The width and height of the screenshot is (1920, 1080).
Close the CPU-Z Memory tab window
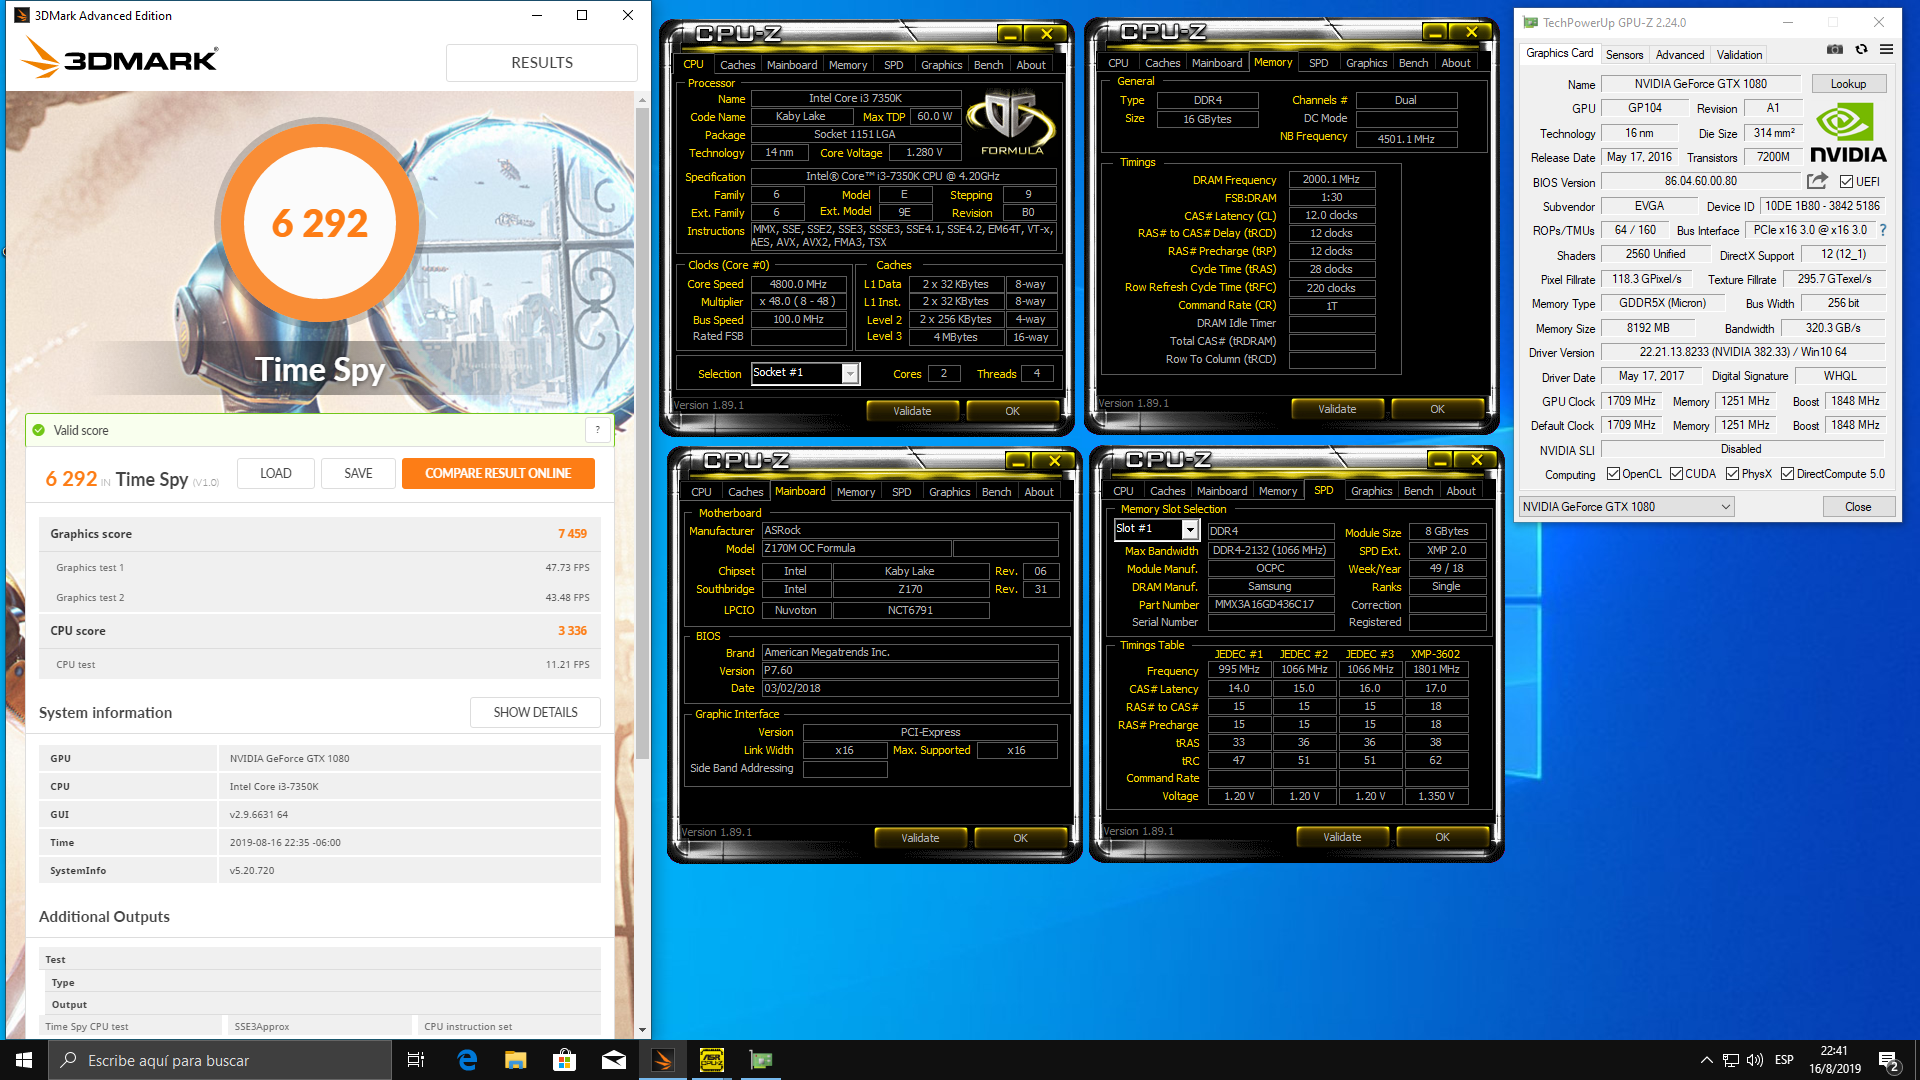1472,32
